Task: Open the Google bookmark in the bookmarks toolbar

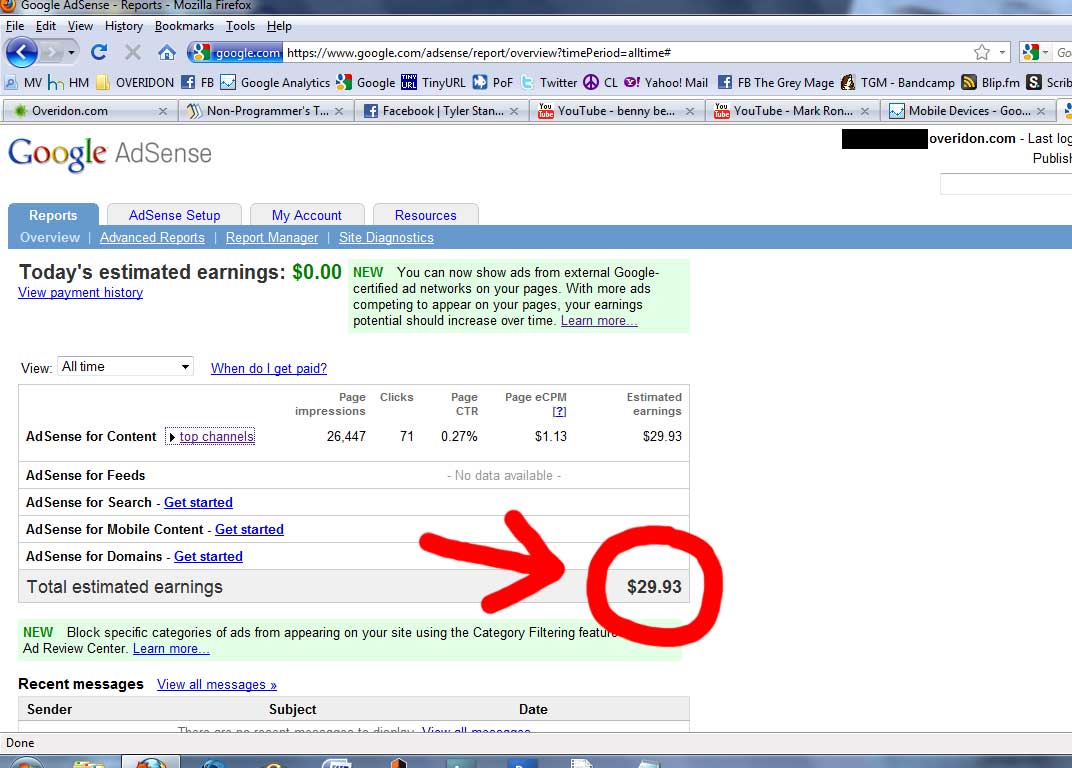Action: (x=366, y=83)
